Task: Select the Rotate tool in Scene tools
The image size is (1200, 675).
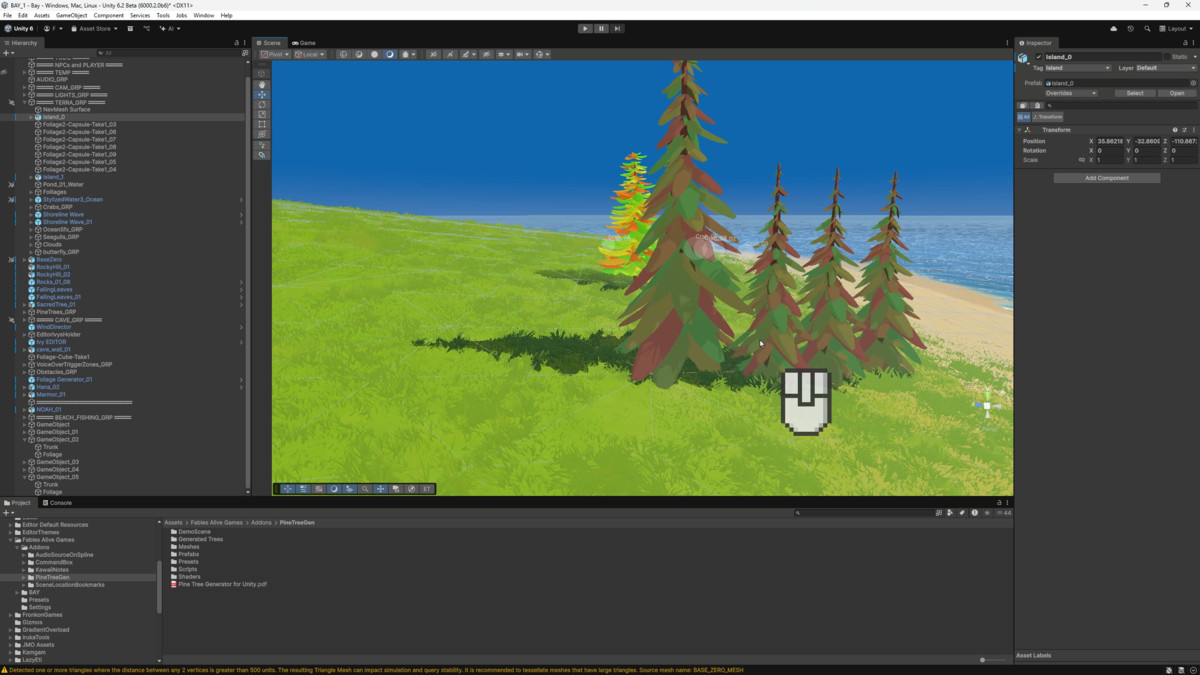Action: [262, 104]
